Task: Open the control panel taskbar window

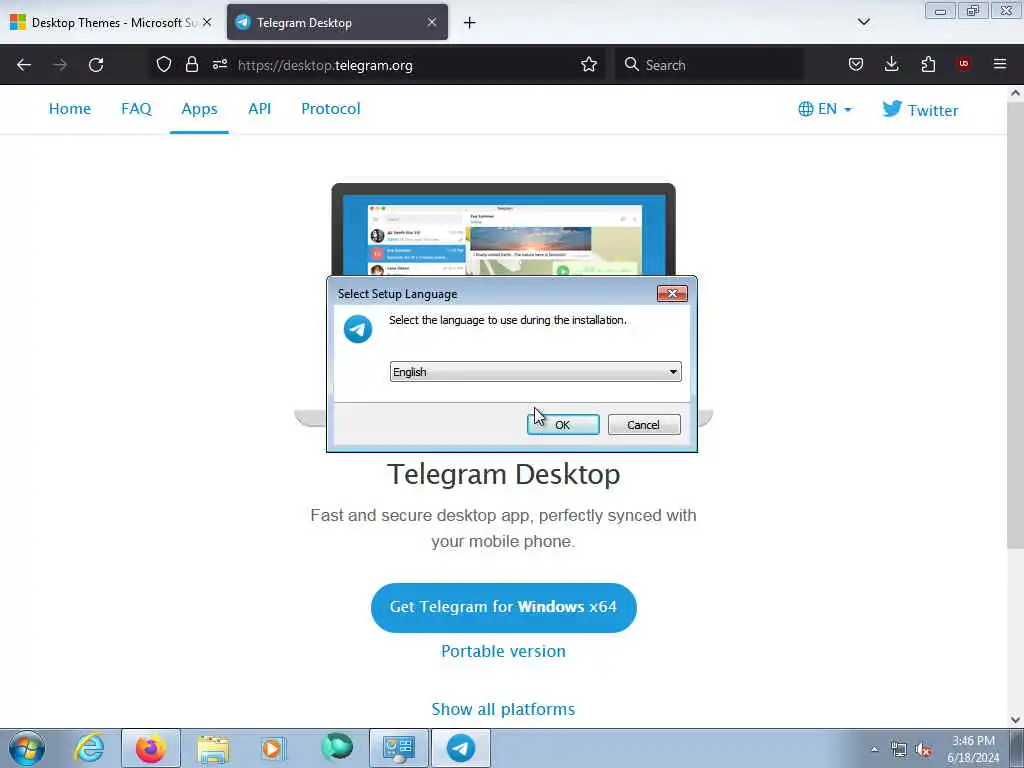Action: click(399, 748)
